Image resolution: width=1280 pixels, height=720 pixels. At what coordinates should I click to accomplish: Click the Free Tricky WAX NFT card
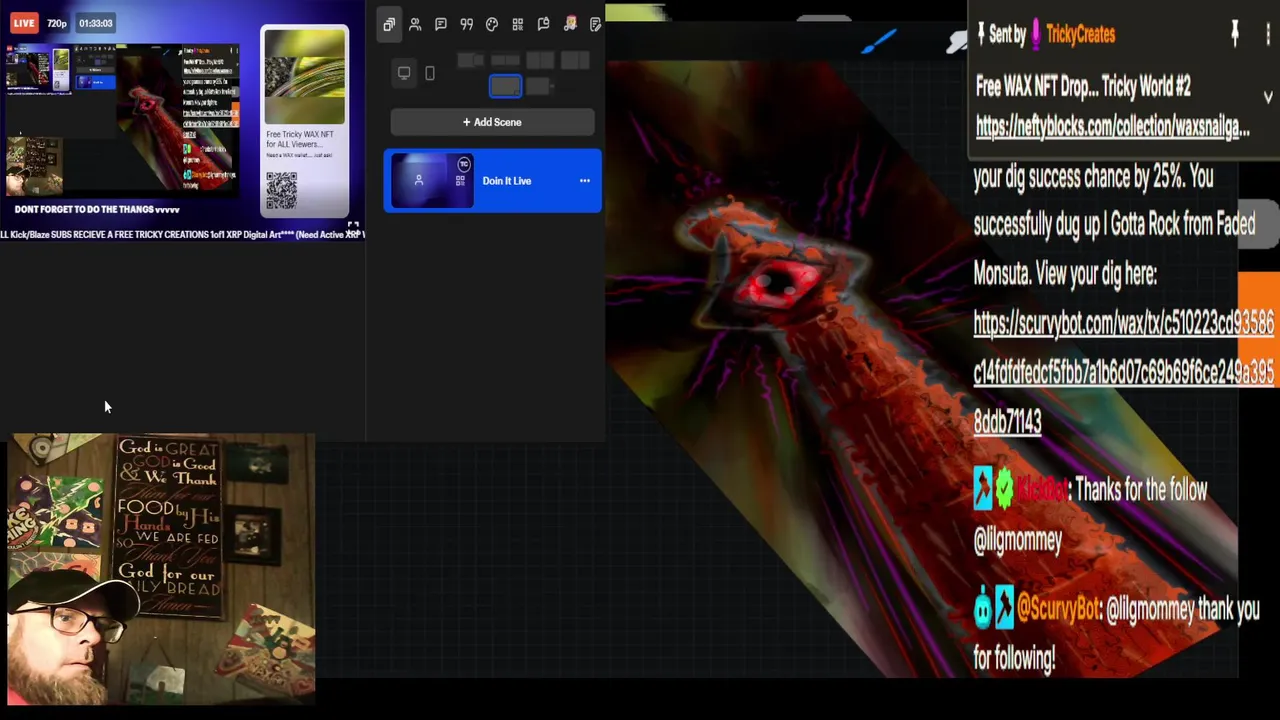pyautogui.click(x=304, y=123)
